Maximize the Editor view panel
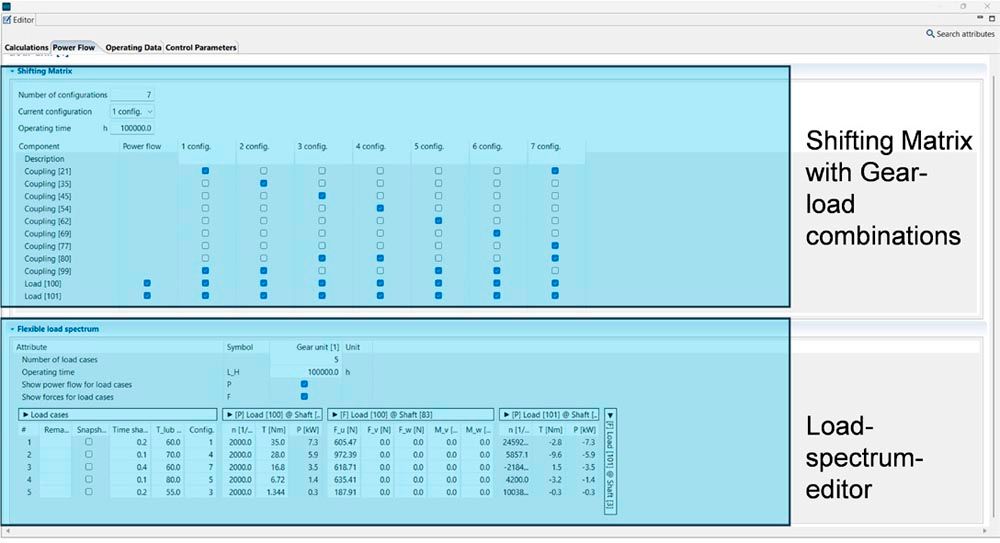This screenshot has height=543, width=1000. (992, 19)
